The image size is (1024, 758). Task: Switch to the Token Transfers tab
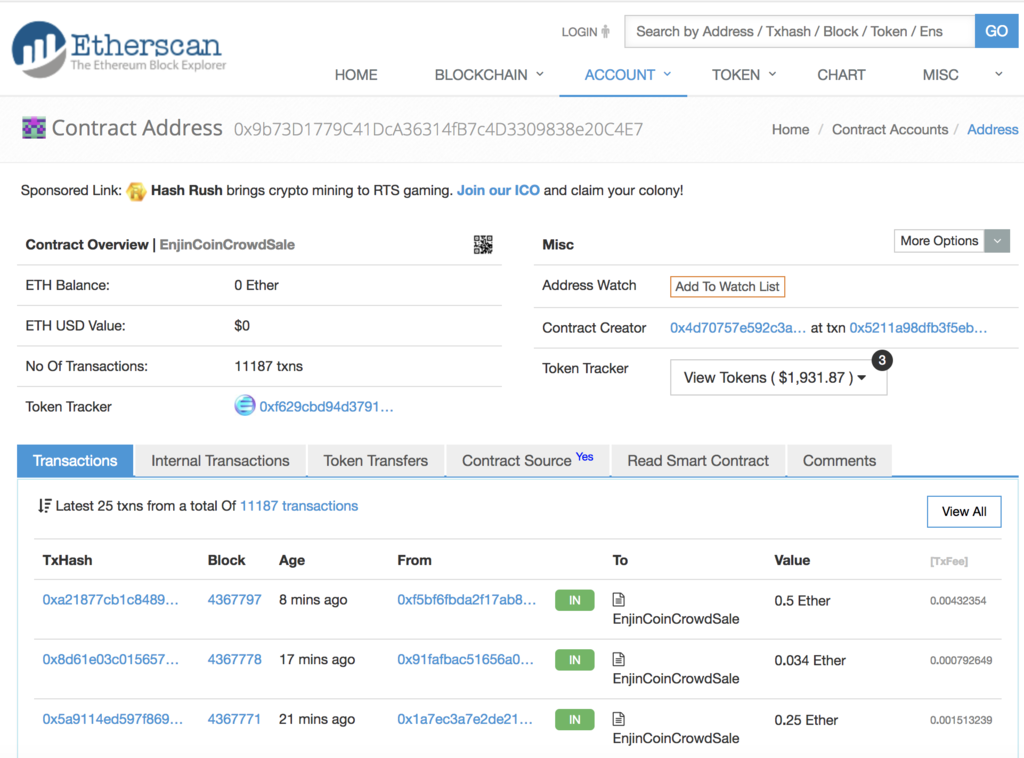click(x=376, y=460)
